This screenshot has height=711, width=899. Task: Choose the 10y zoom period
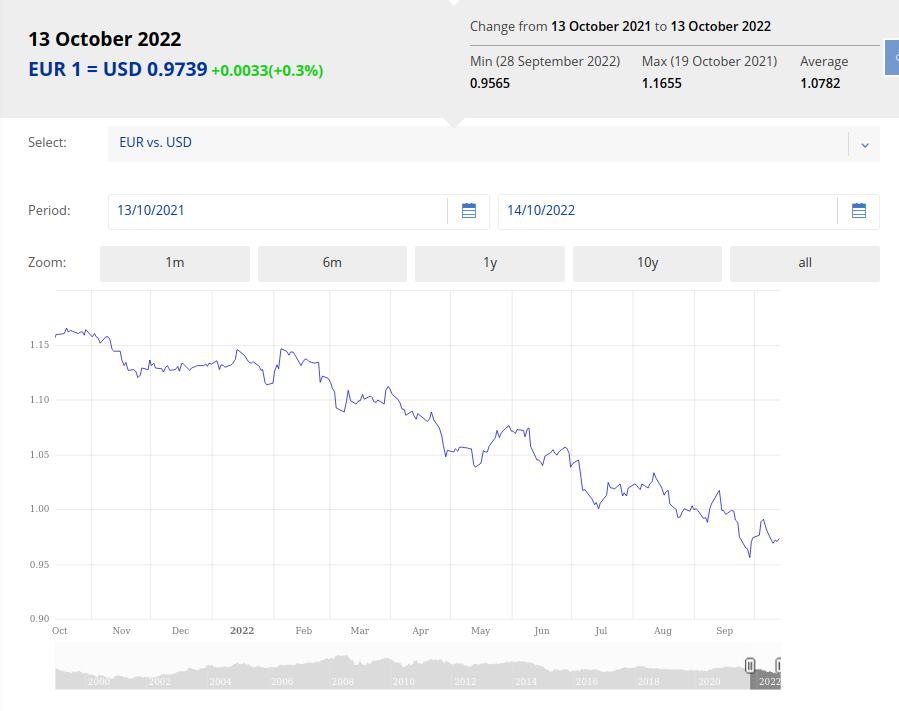(x=647, y=263)
